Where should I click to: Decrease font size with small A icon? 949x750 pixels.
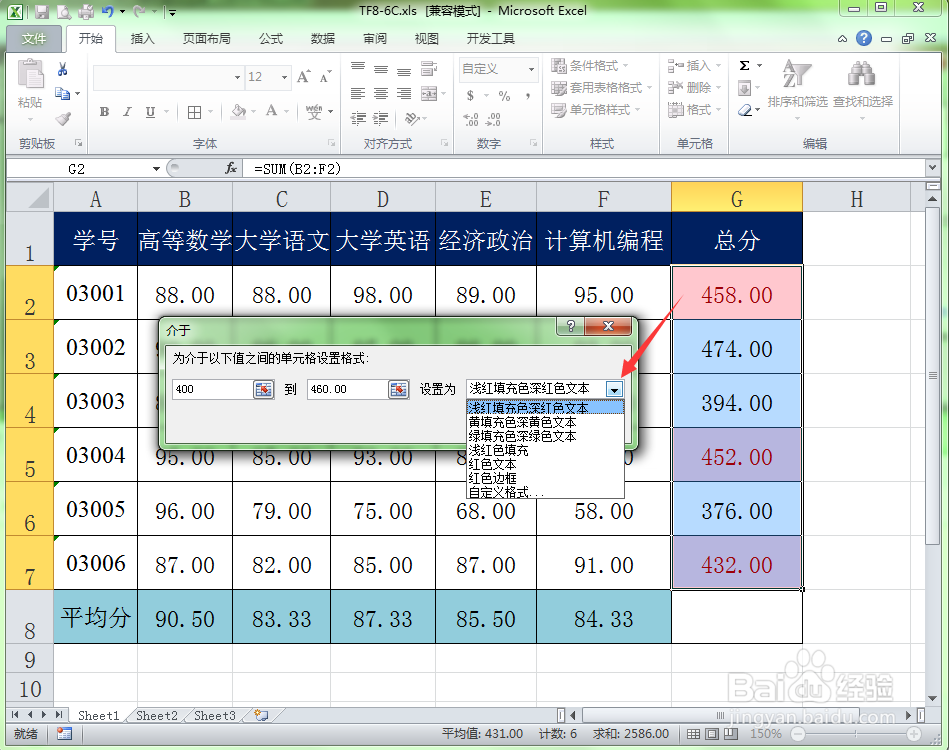[x=326, y=77]
